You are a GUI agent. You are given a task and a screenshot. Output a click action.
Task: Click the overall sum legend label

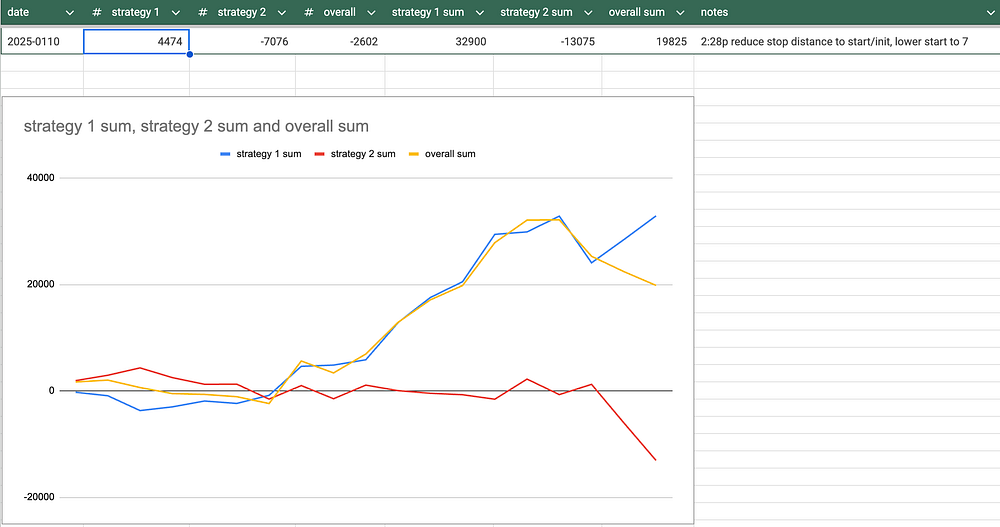click(450, 154)
